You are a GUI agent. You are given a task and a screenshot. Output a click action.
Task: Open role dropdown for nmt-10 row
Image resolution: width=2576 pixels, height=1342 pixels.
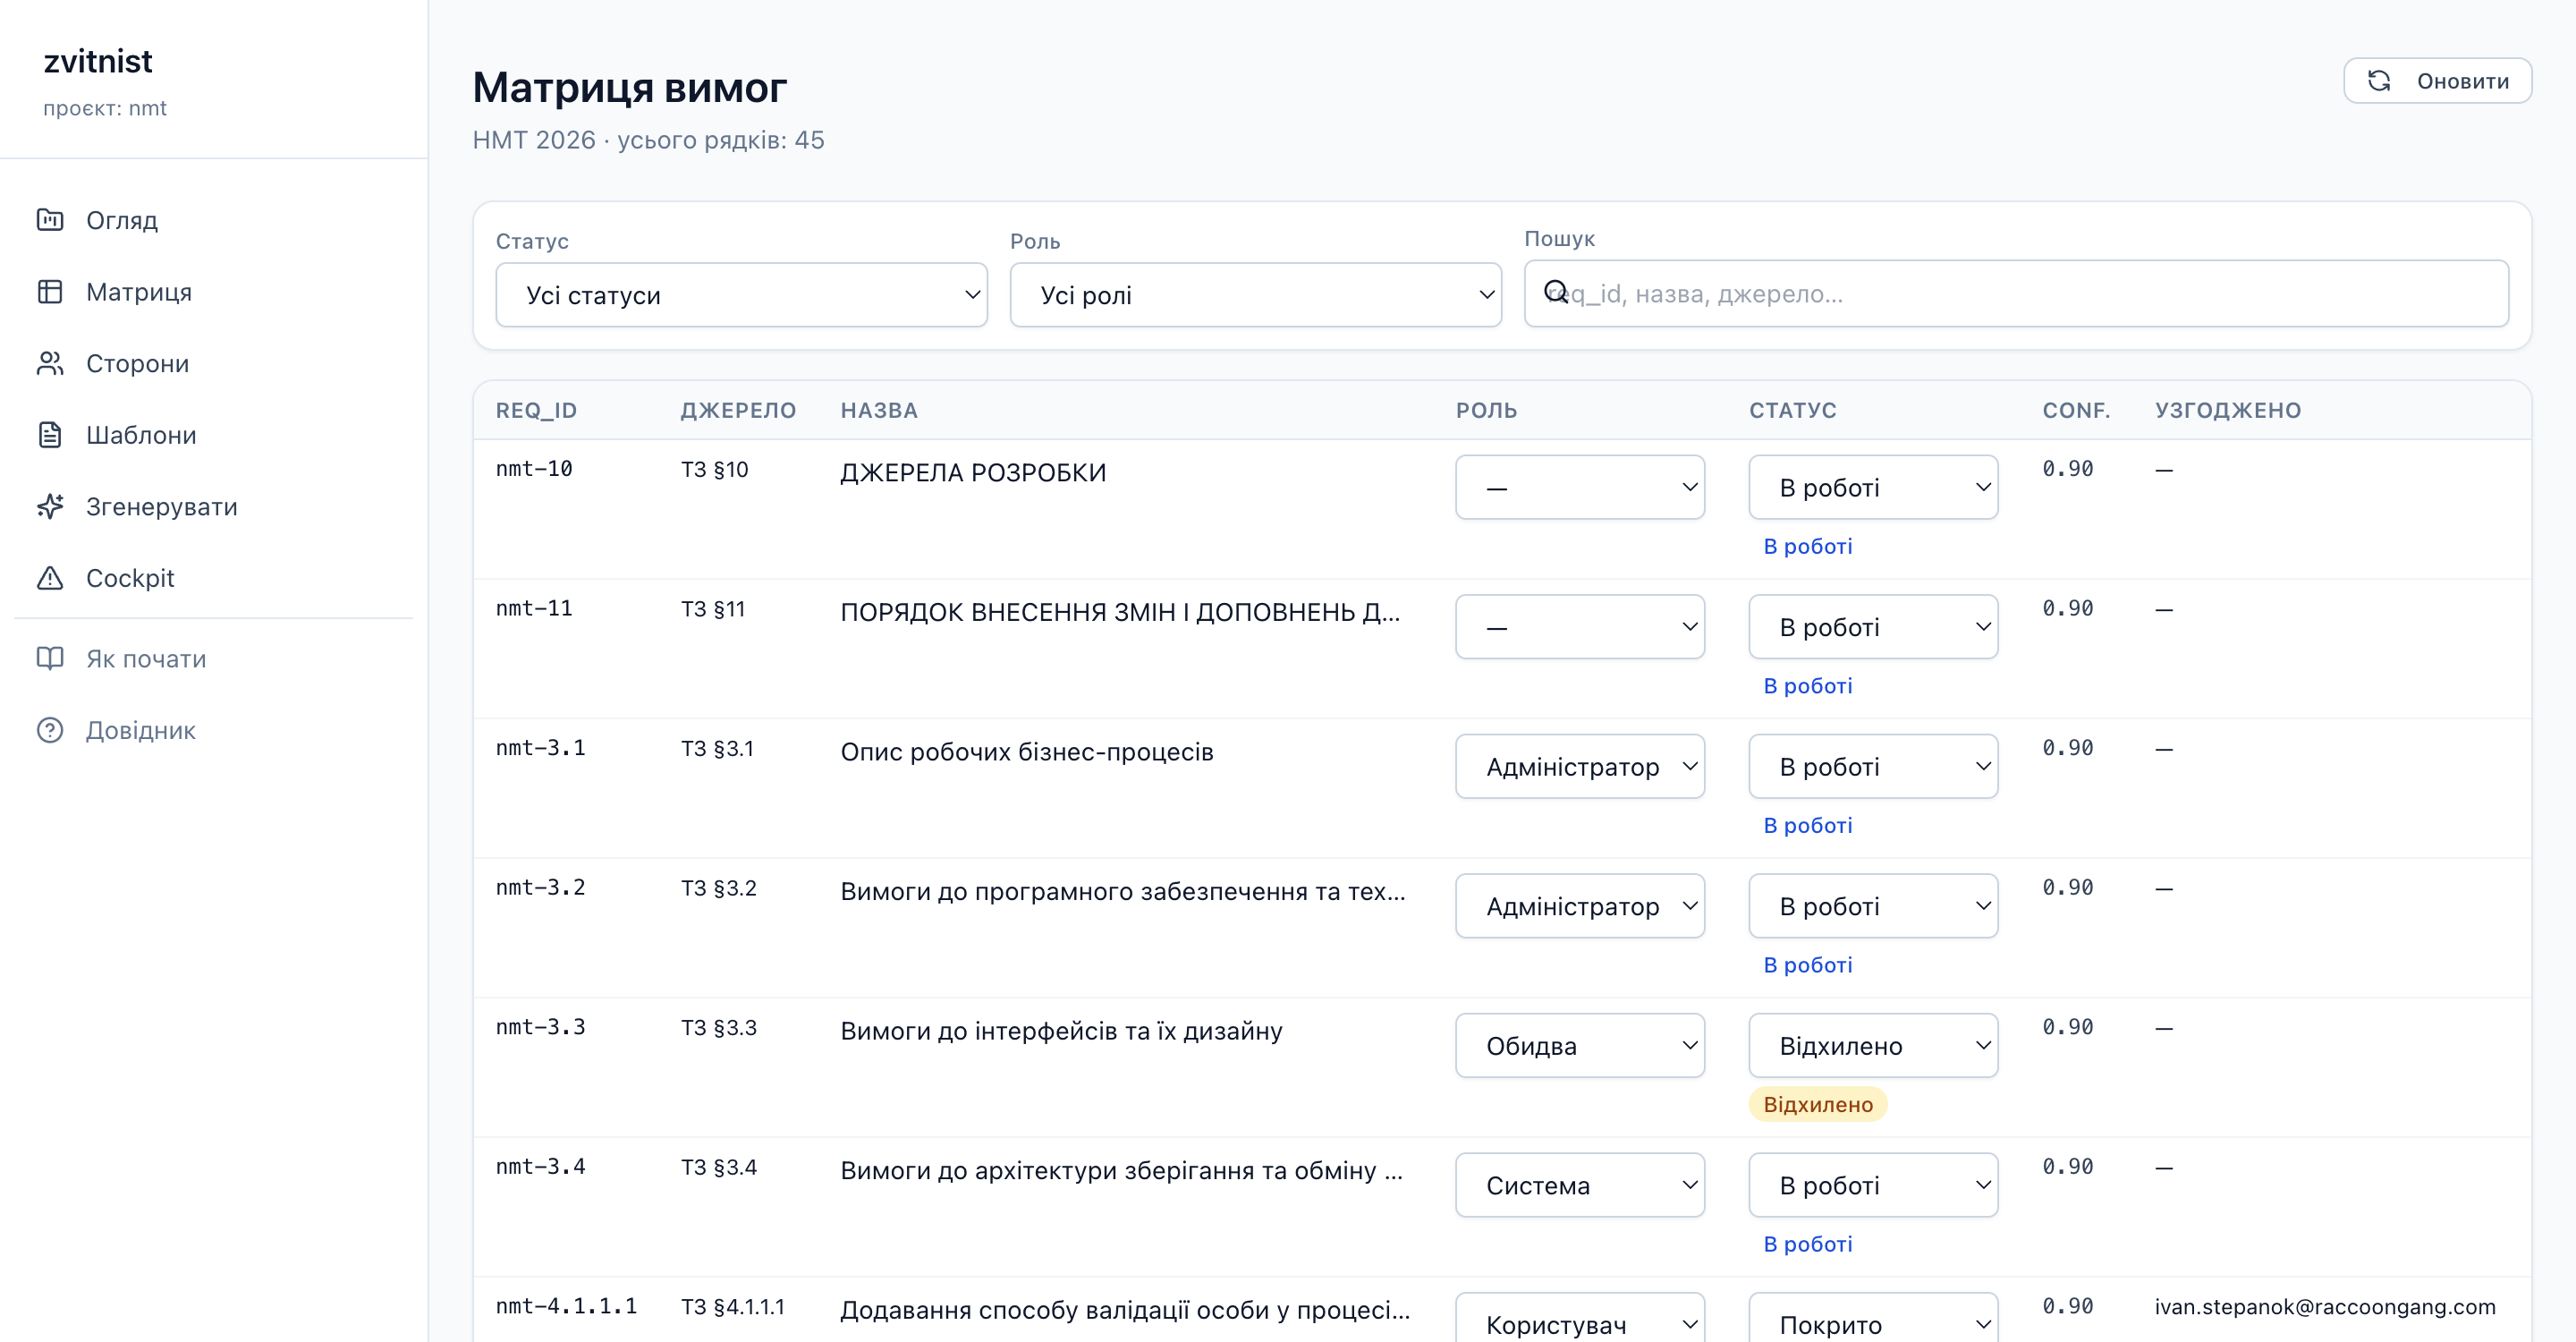coord(1579,487)
